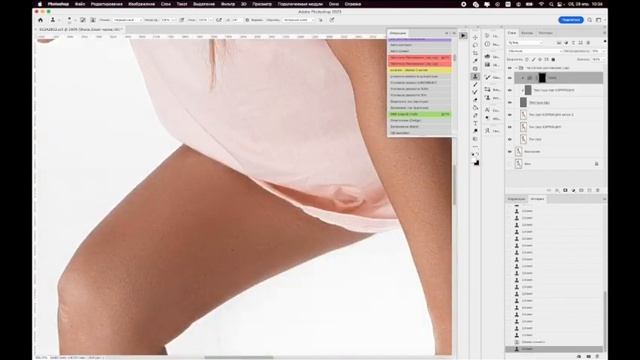
Task: Open the brush settings panel from options bar
Action: [x=83, y=20]
